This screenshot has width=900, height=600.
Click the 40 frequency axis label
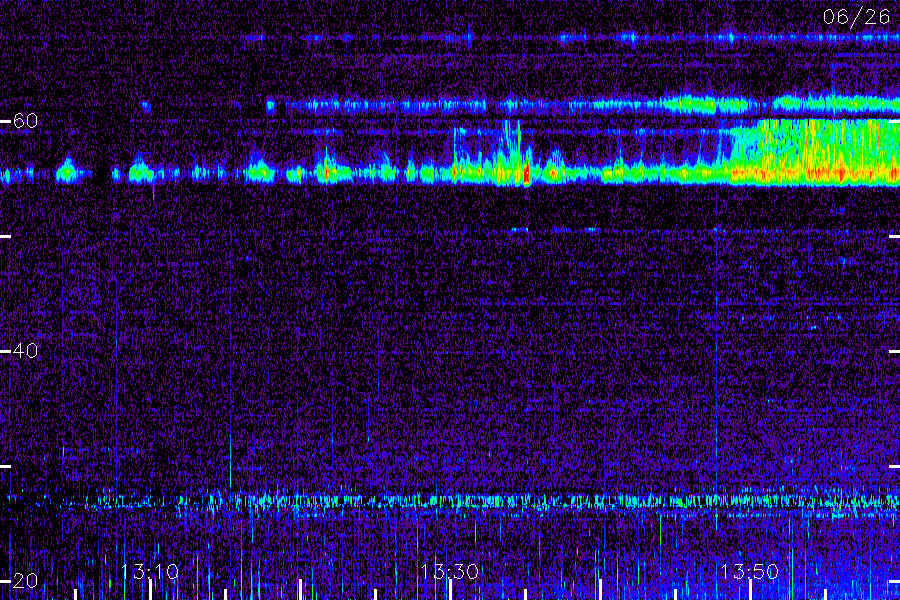point(25,351)
